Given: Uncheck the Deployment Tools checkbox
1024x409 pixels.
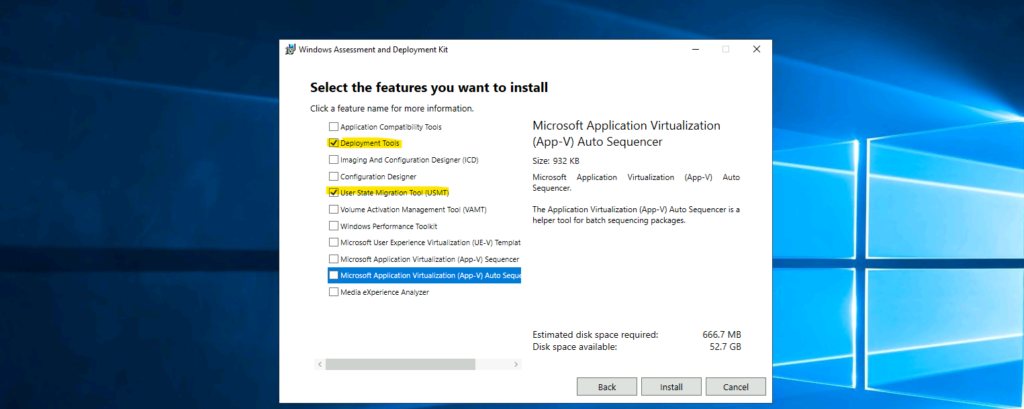Looking at the screenshot, I should 334,143.
